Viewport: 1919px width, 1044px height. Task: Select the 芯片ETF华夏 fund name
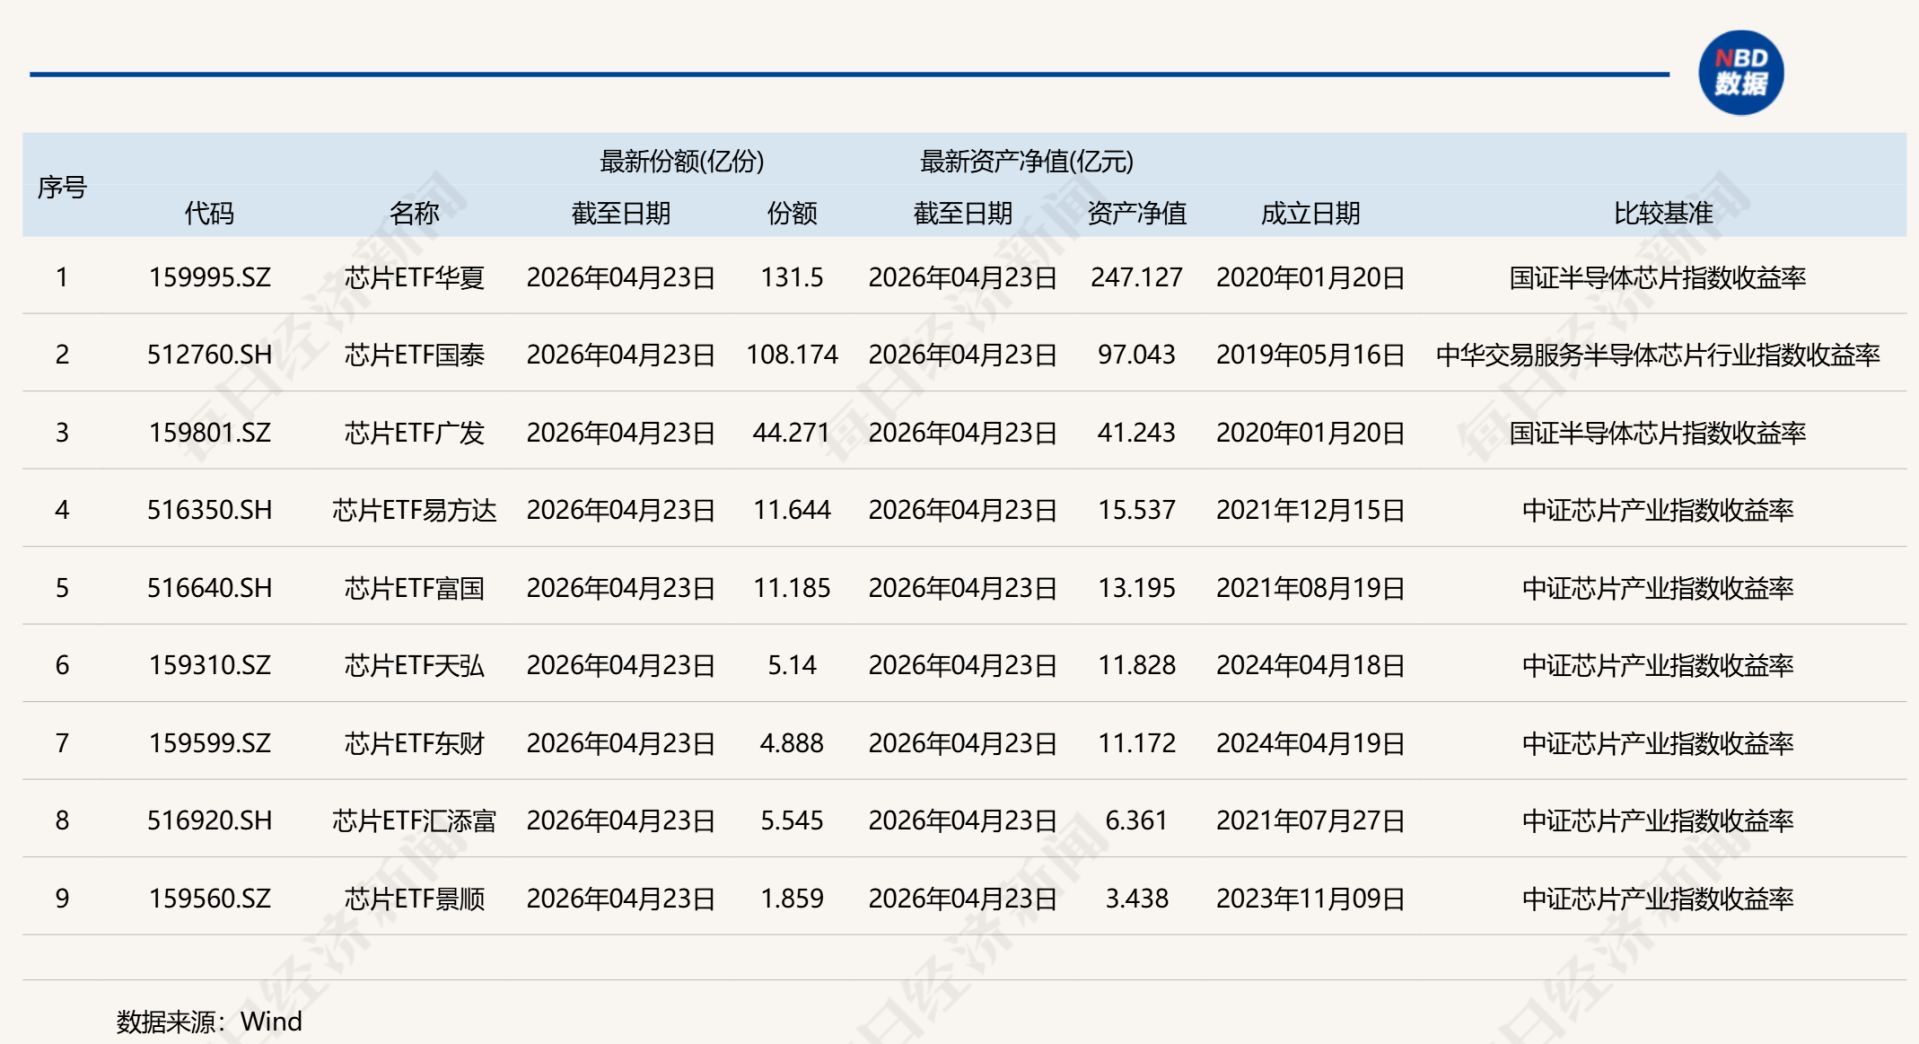pyautogui.click(x=413, y=278)
